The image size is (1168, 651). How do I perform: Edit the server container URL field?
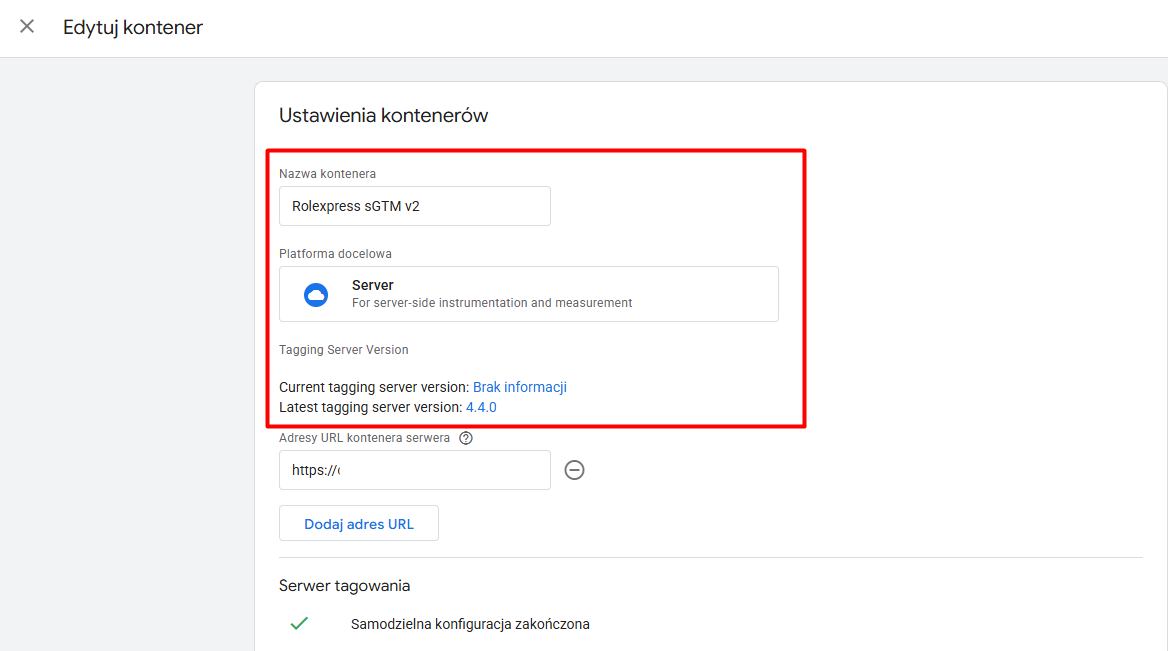point(414,470)
